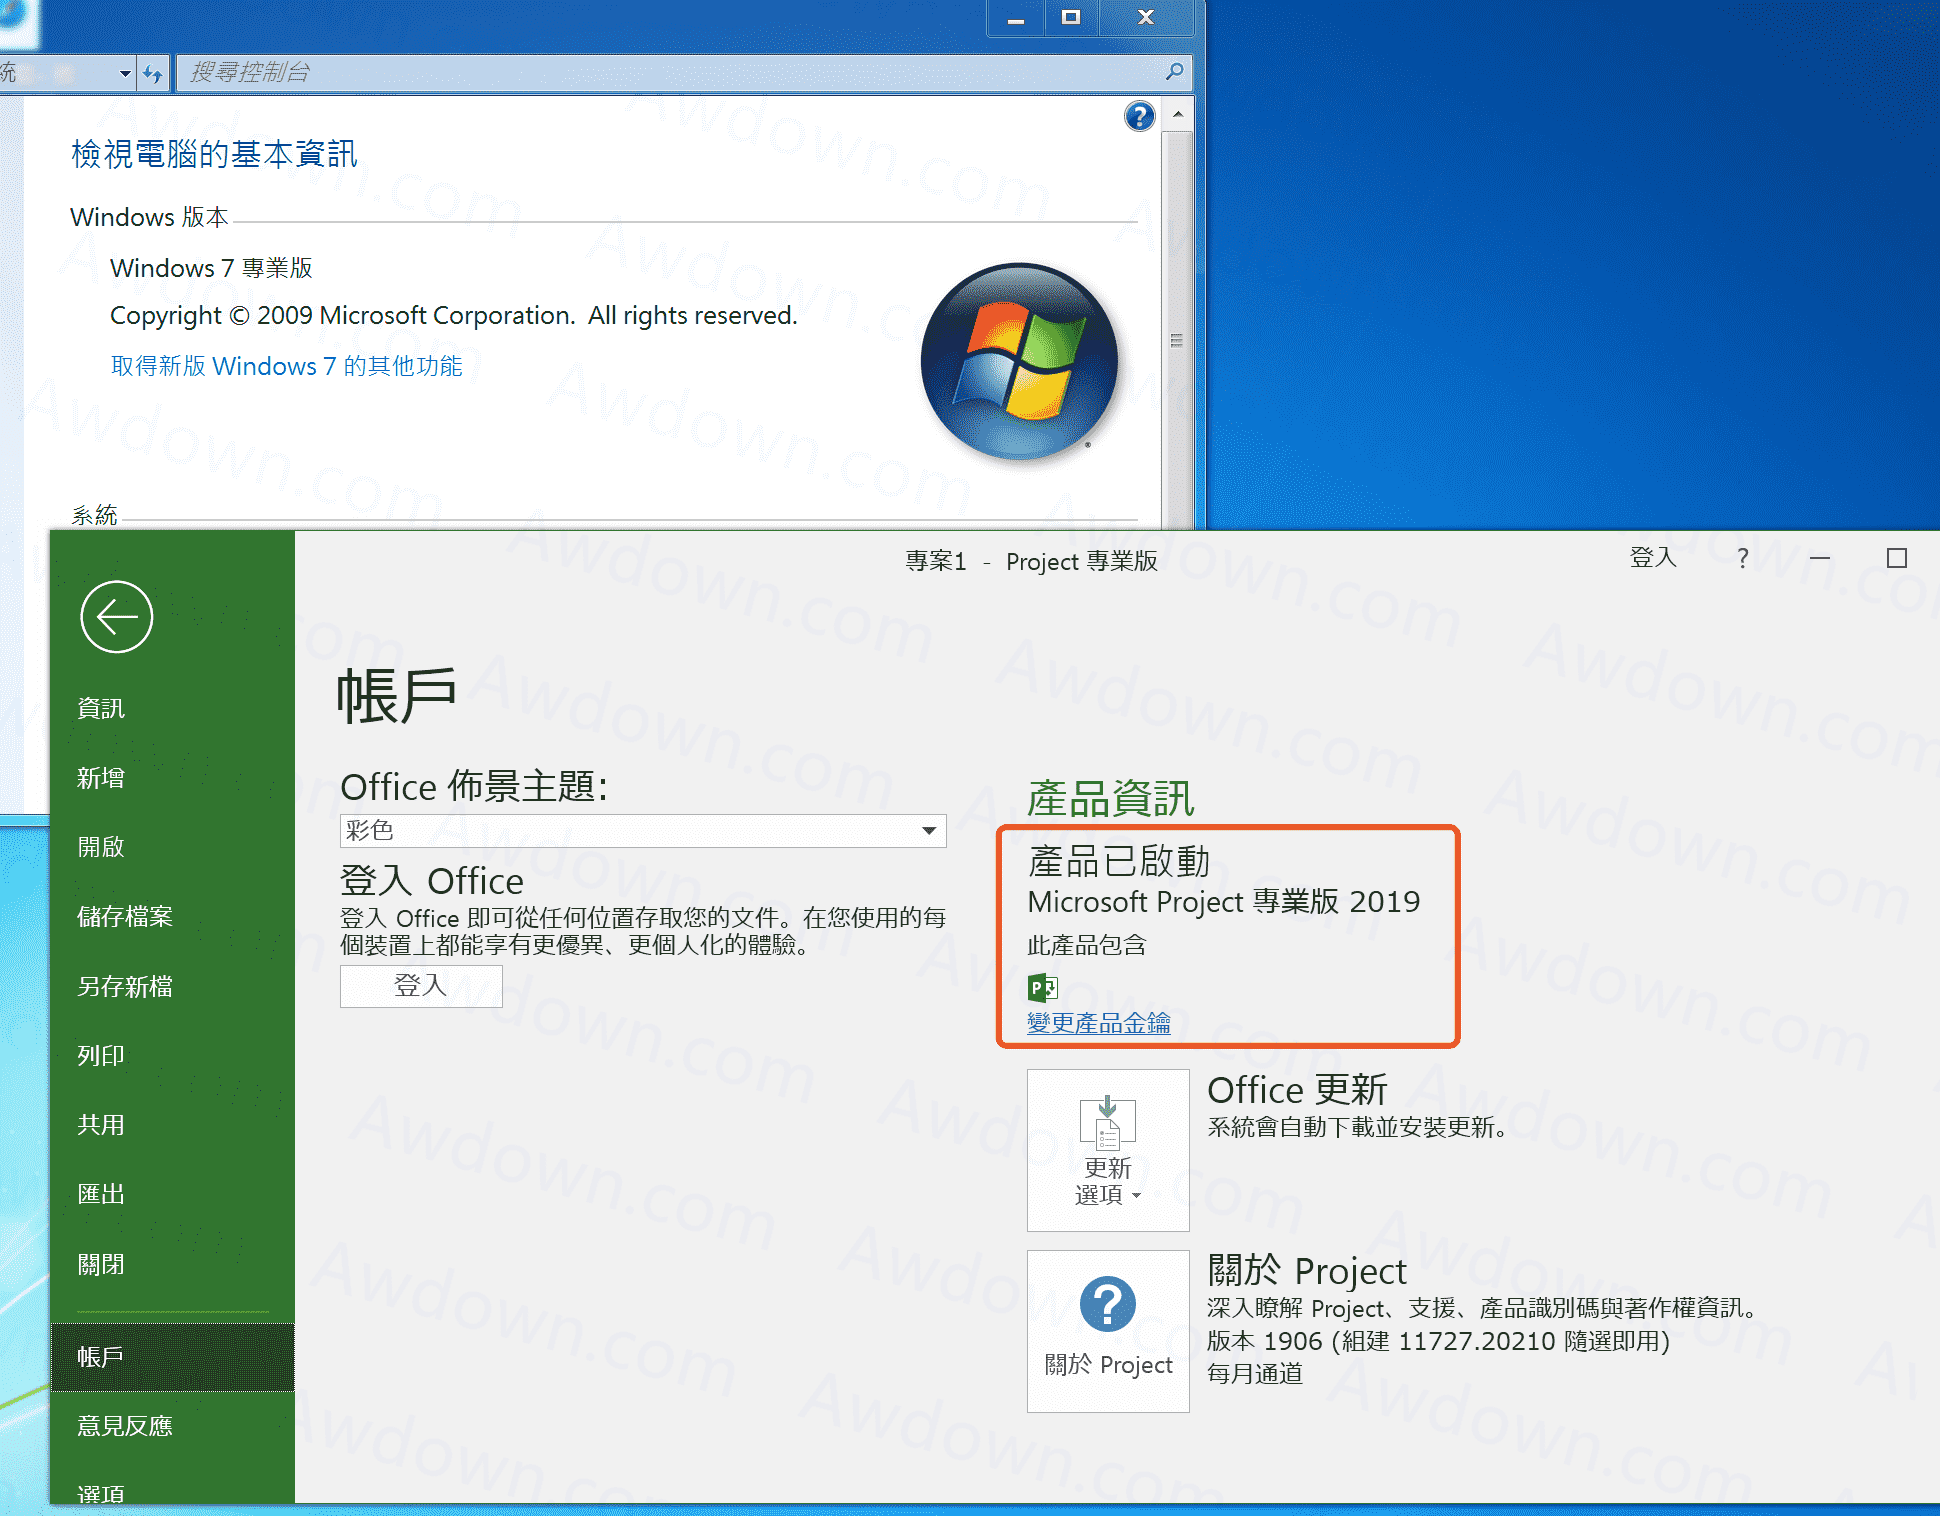1940x1516 pixels.
Task: Click the About Project question icon
Action: 1107,1304
